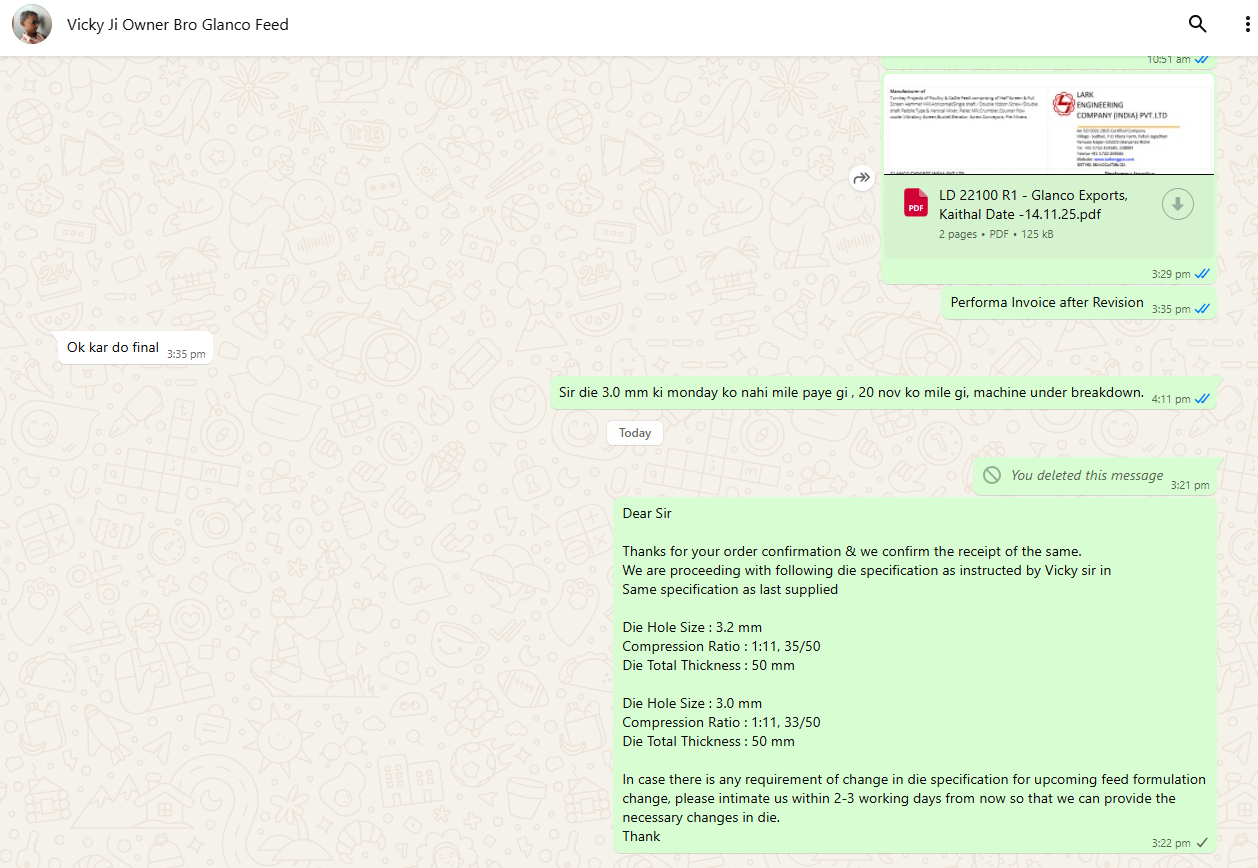The width and height of the screenshot is (1258, 868).
Task: Click the forward arrow beside the PDF
Action: click(x=861, y=179)
